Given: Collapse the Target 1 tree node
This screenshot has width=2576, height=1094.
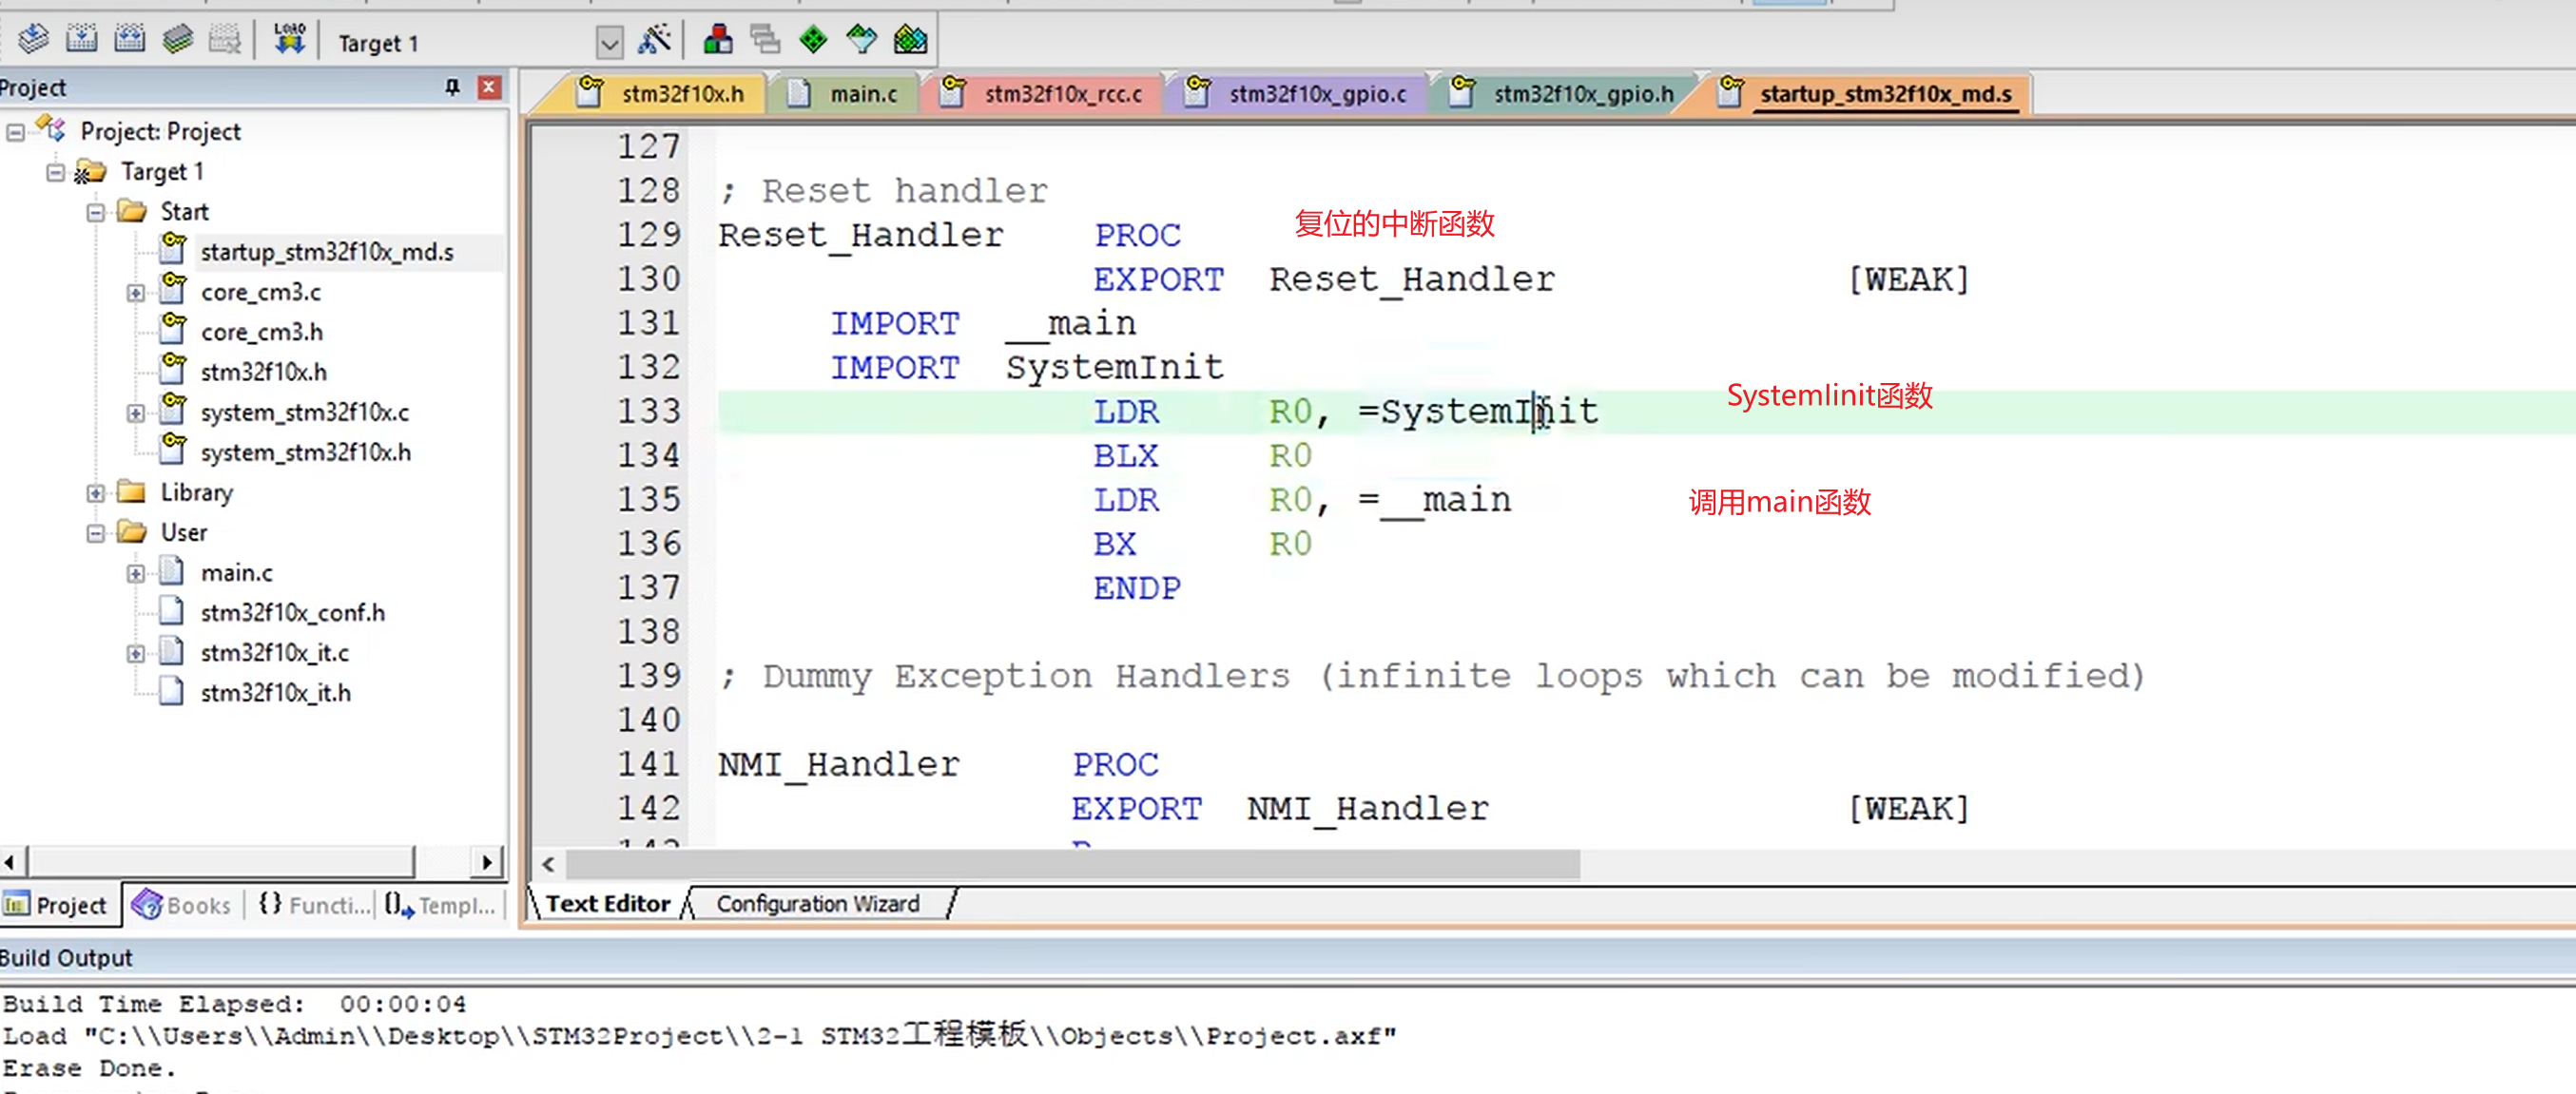Looking at the screenshot, I should (56, 172).
